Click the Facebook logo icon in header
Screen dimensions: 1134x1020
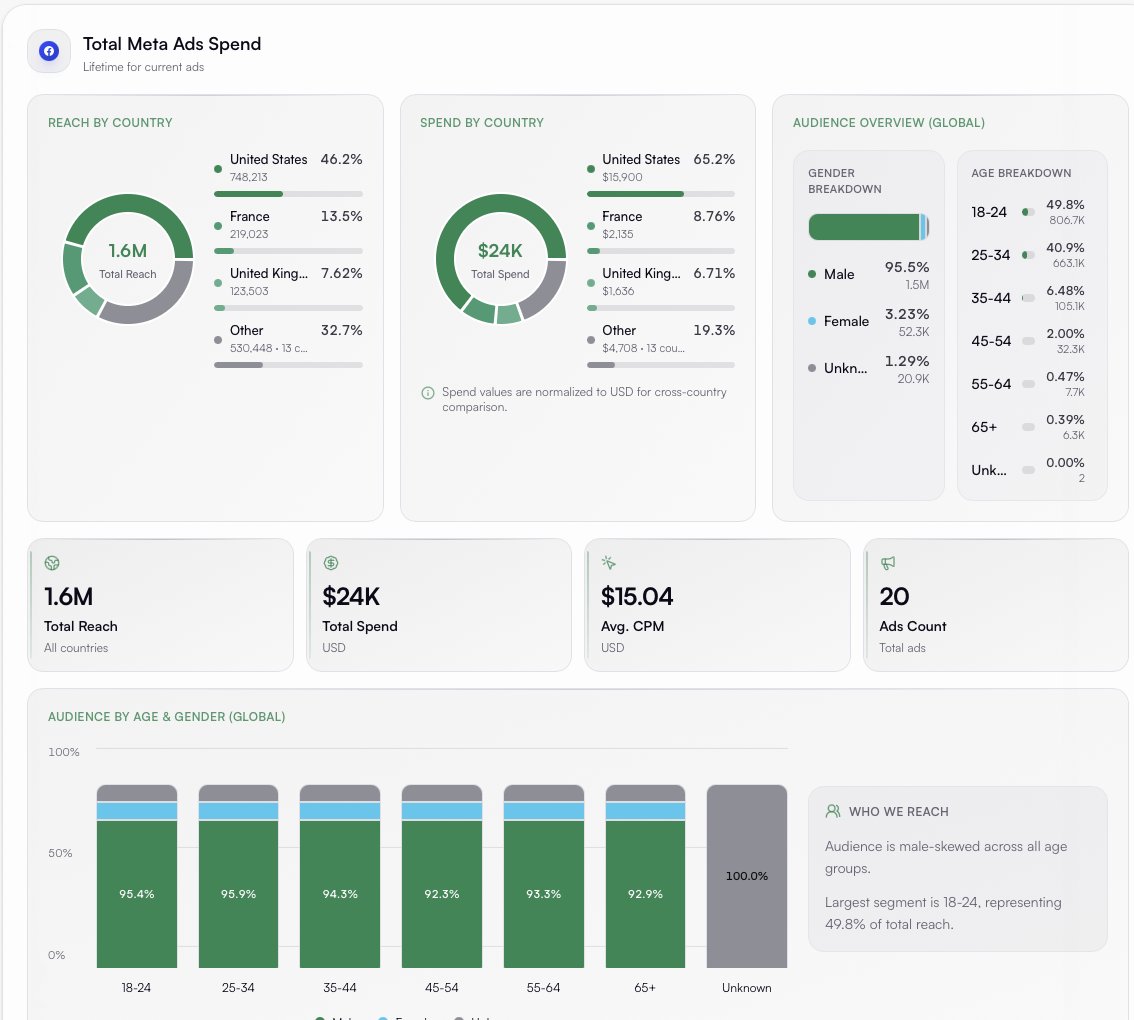point(49,51)
